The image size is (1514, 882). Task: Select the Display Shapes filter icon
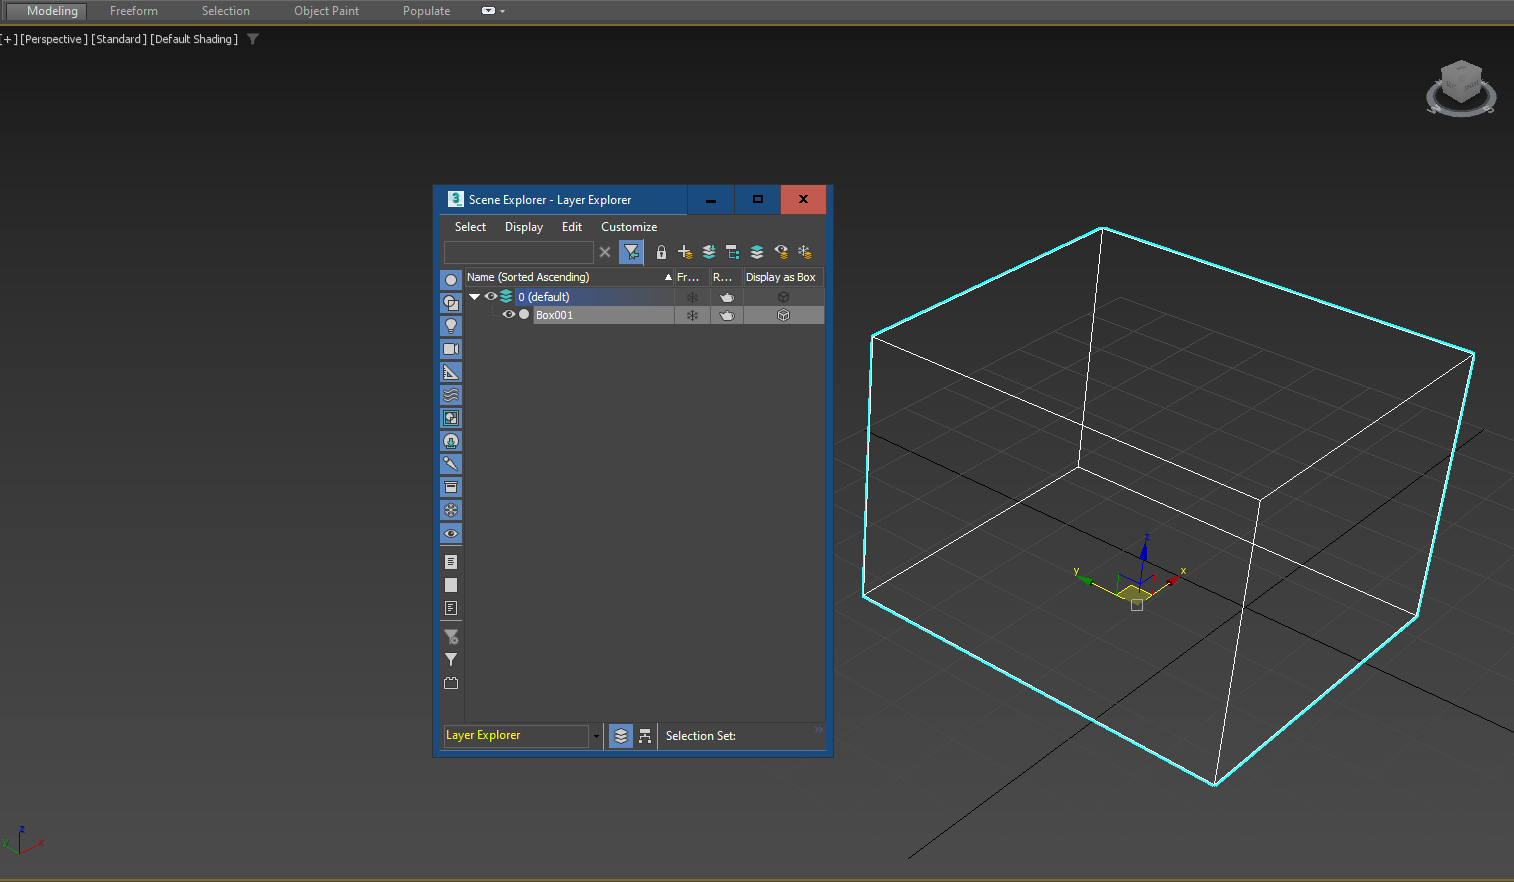(450, 302)
